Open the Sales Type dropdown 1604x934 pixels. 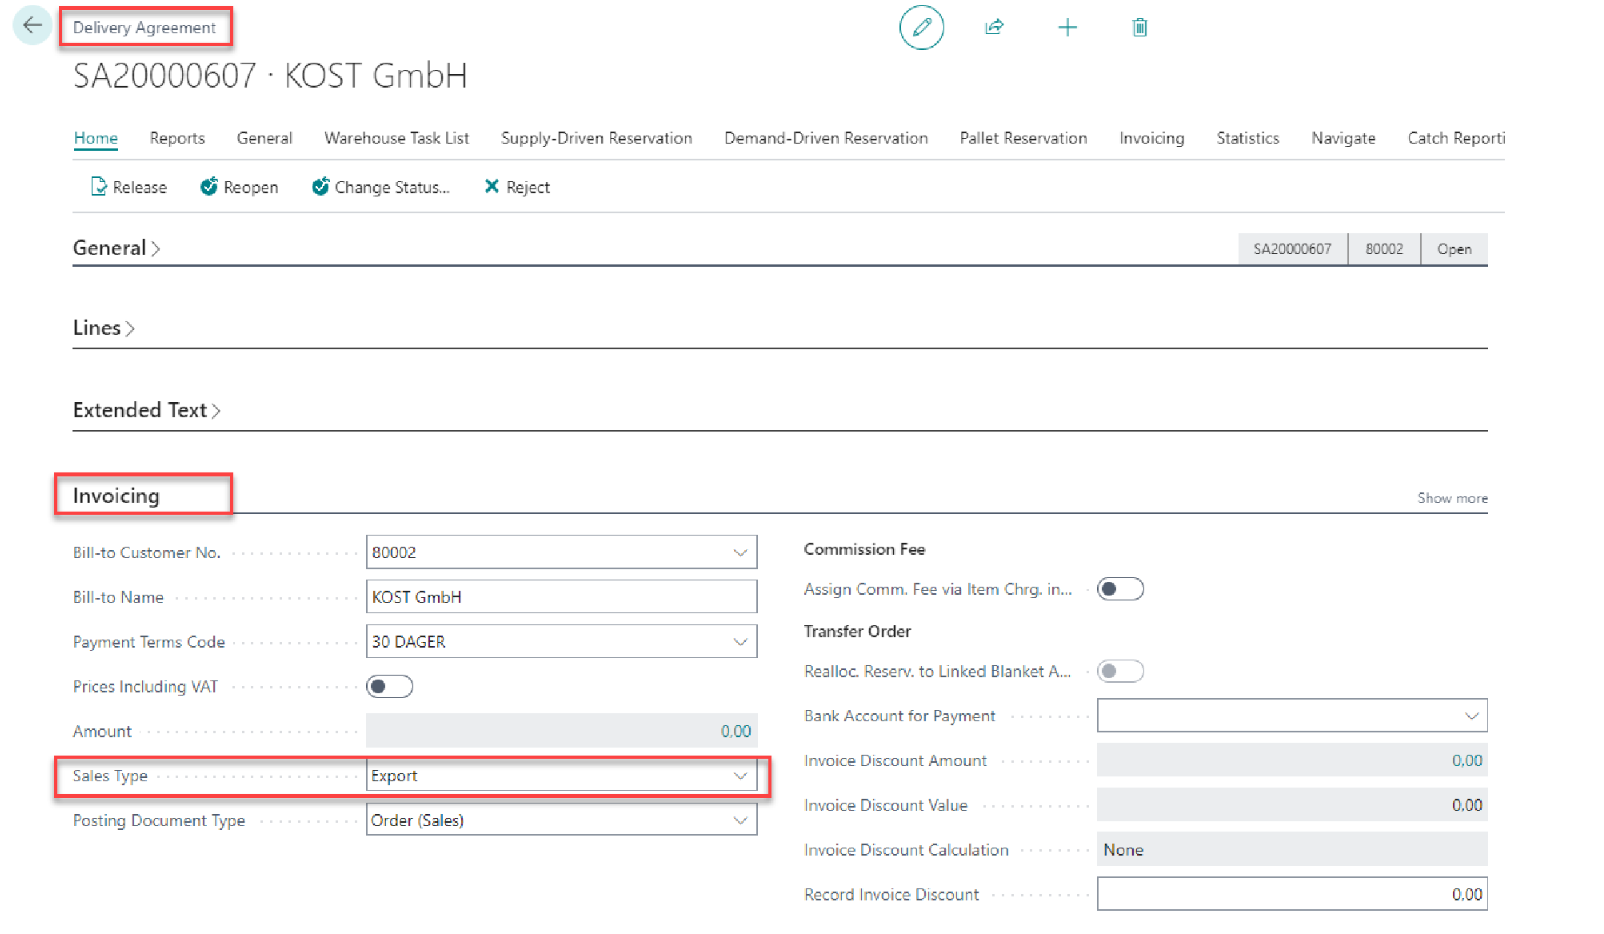[740, 776]
